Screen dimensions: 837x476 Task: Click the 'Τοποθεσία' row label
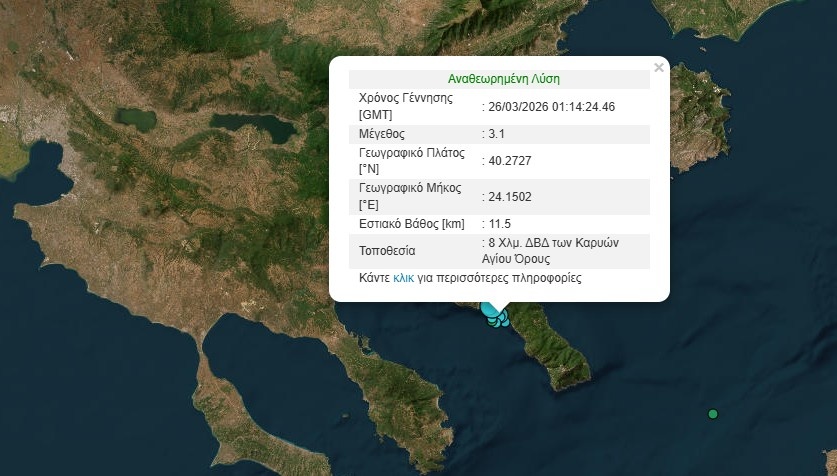386,250
